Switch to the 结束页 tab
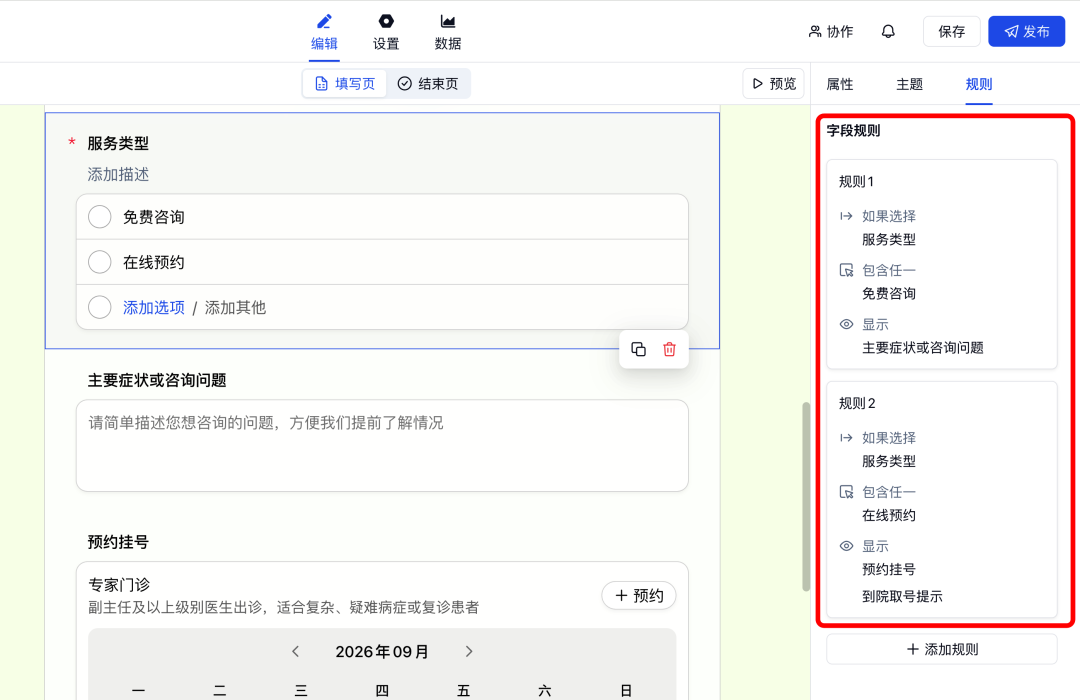This screenshot has height=700, width=1080. click(x=428, y=84)
